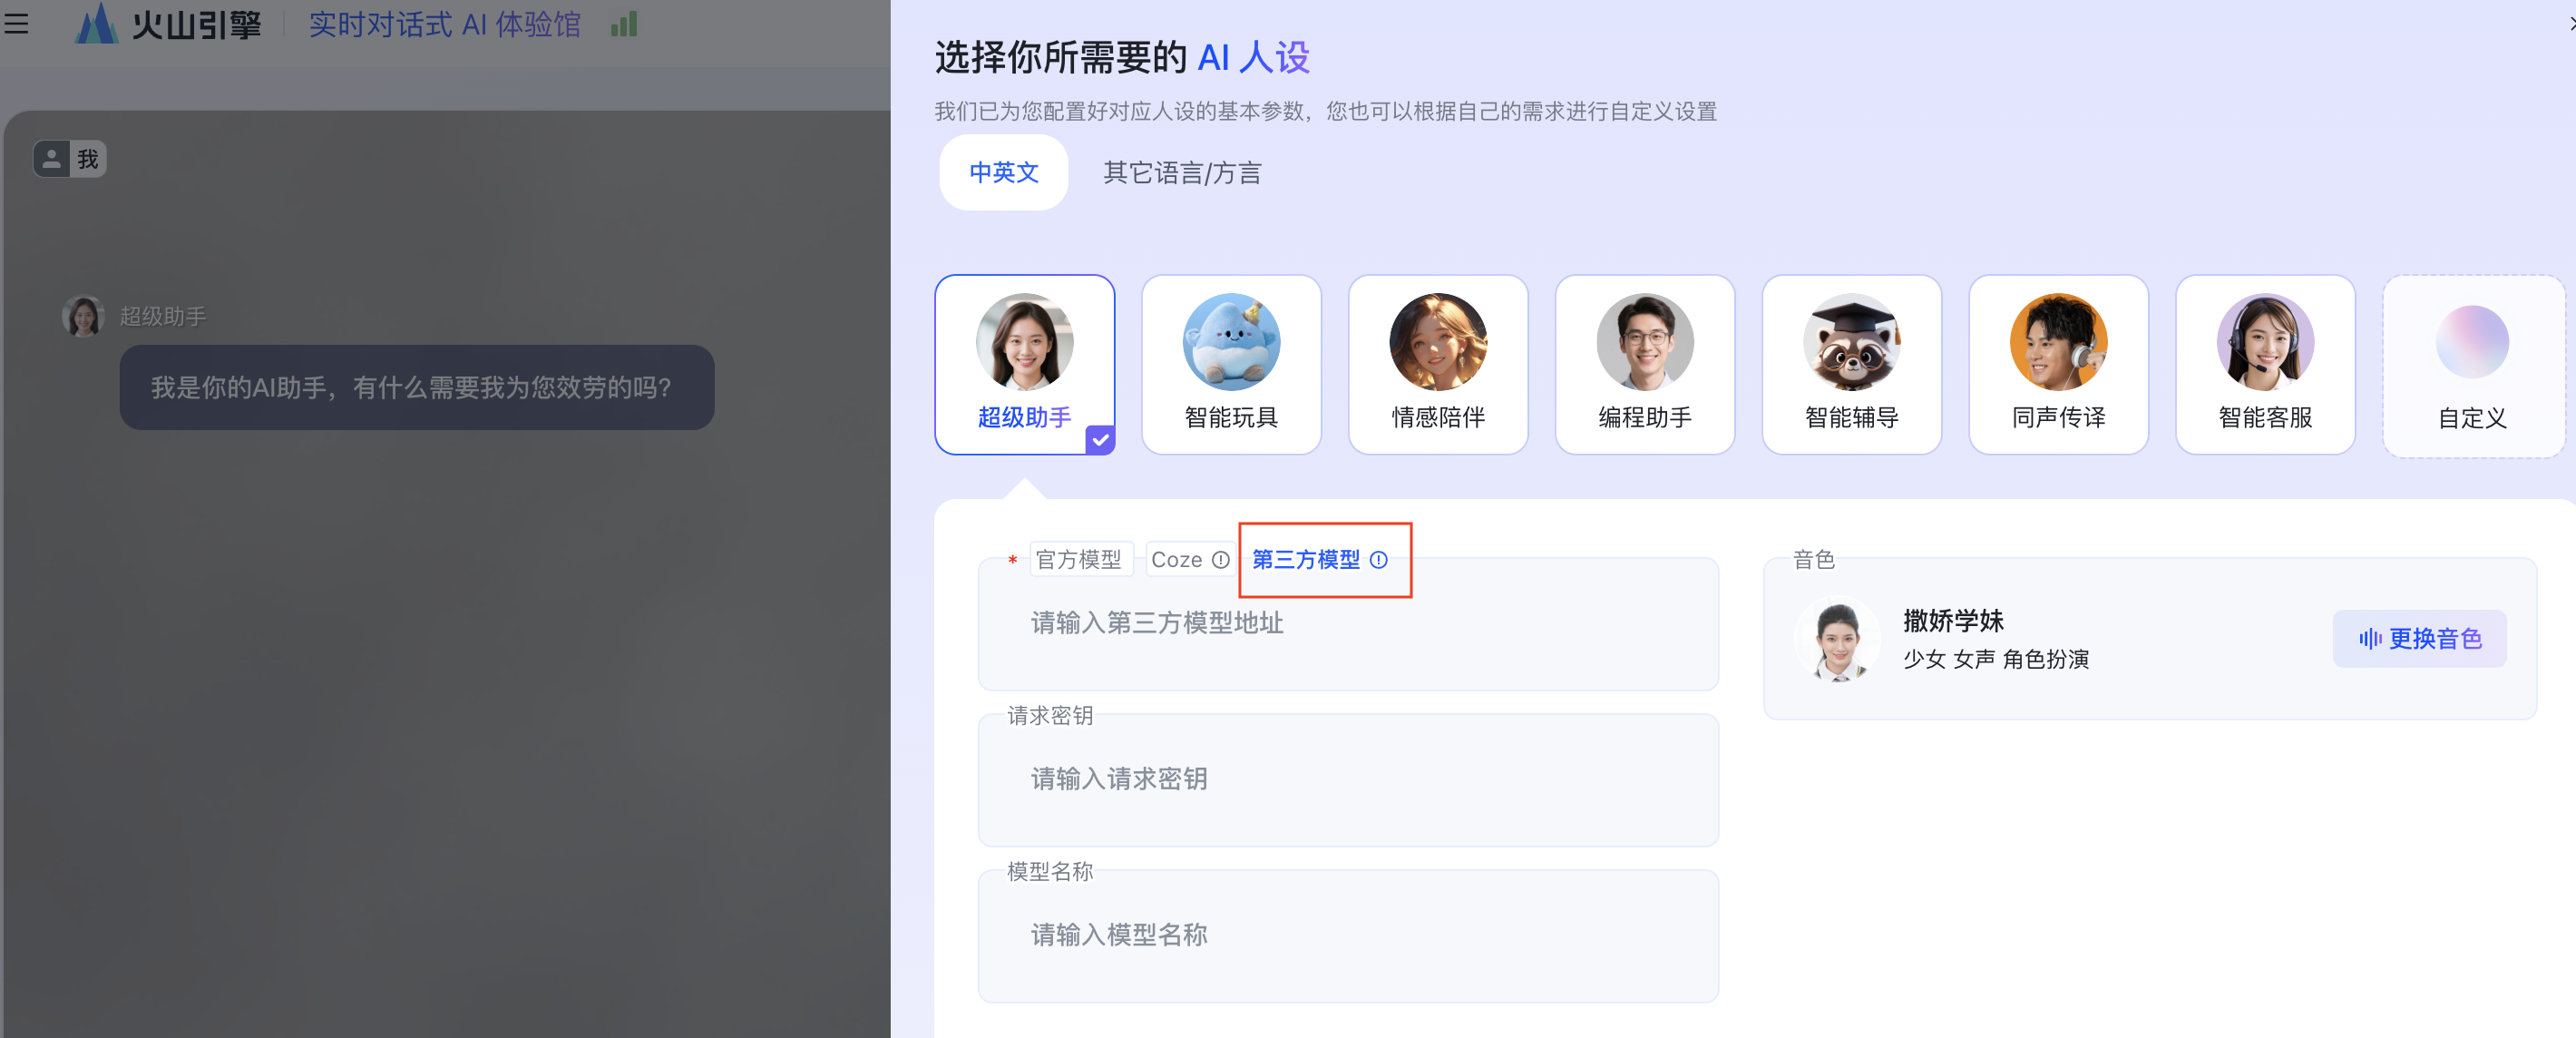Click the 请输入请求密钥 input field
The height and width of the screenshot is (1038, 2576).
[1348, 780]
